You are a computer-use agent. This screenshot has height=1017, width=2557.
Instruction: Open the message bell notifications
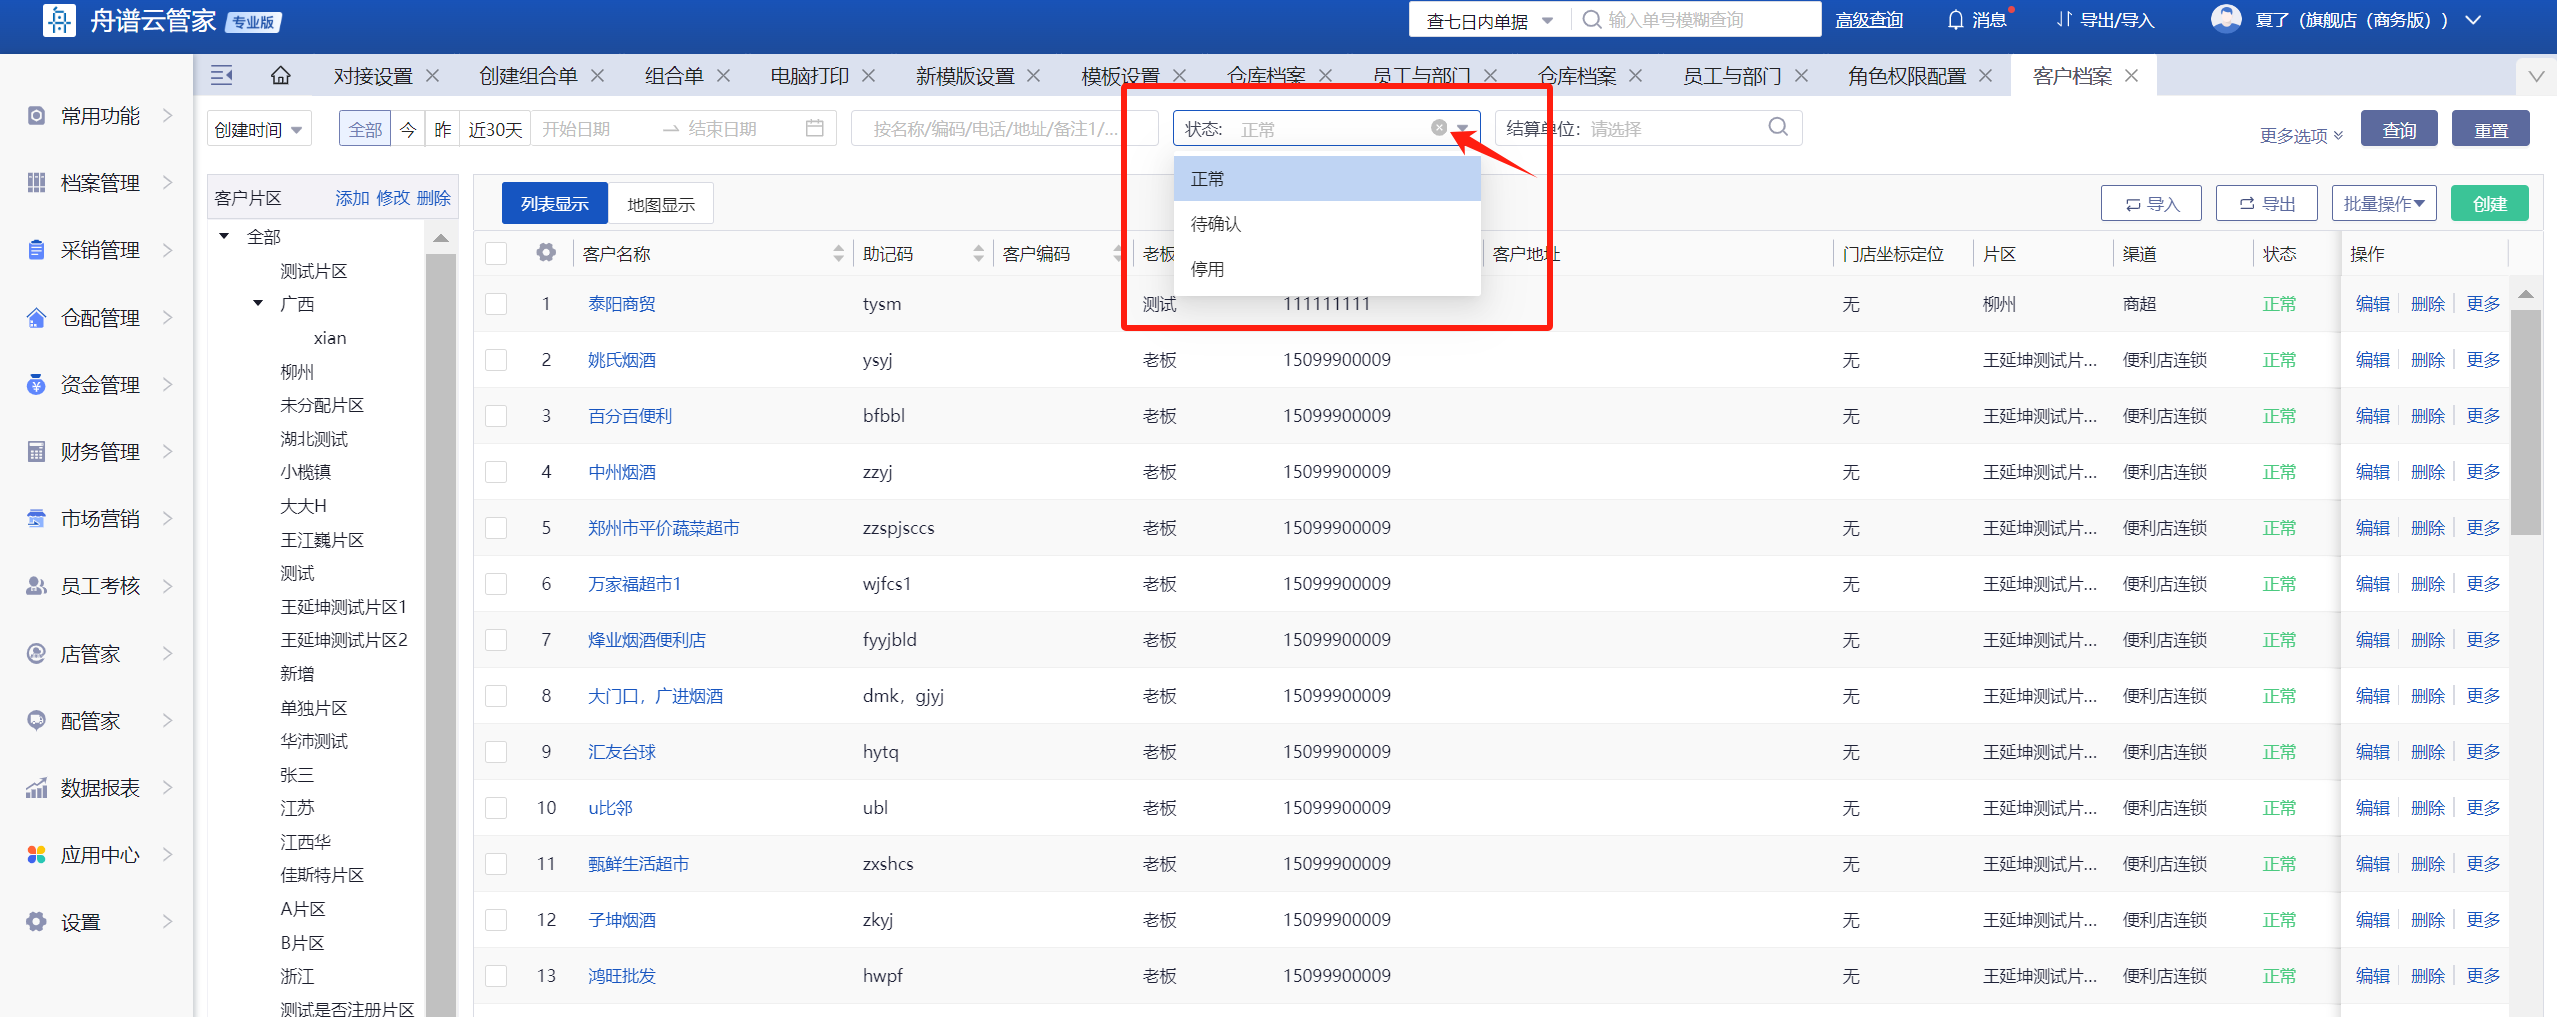click(x=1955, y=20)
